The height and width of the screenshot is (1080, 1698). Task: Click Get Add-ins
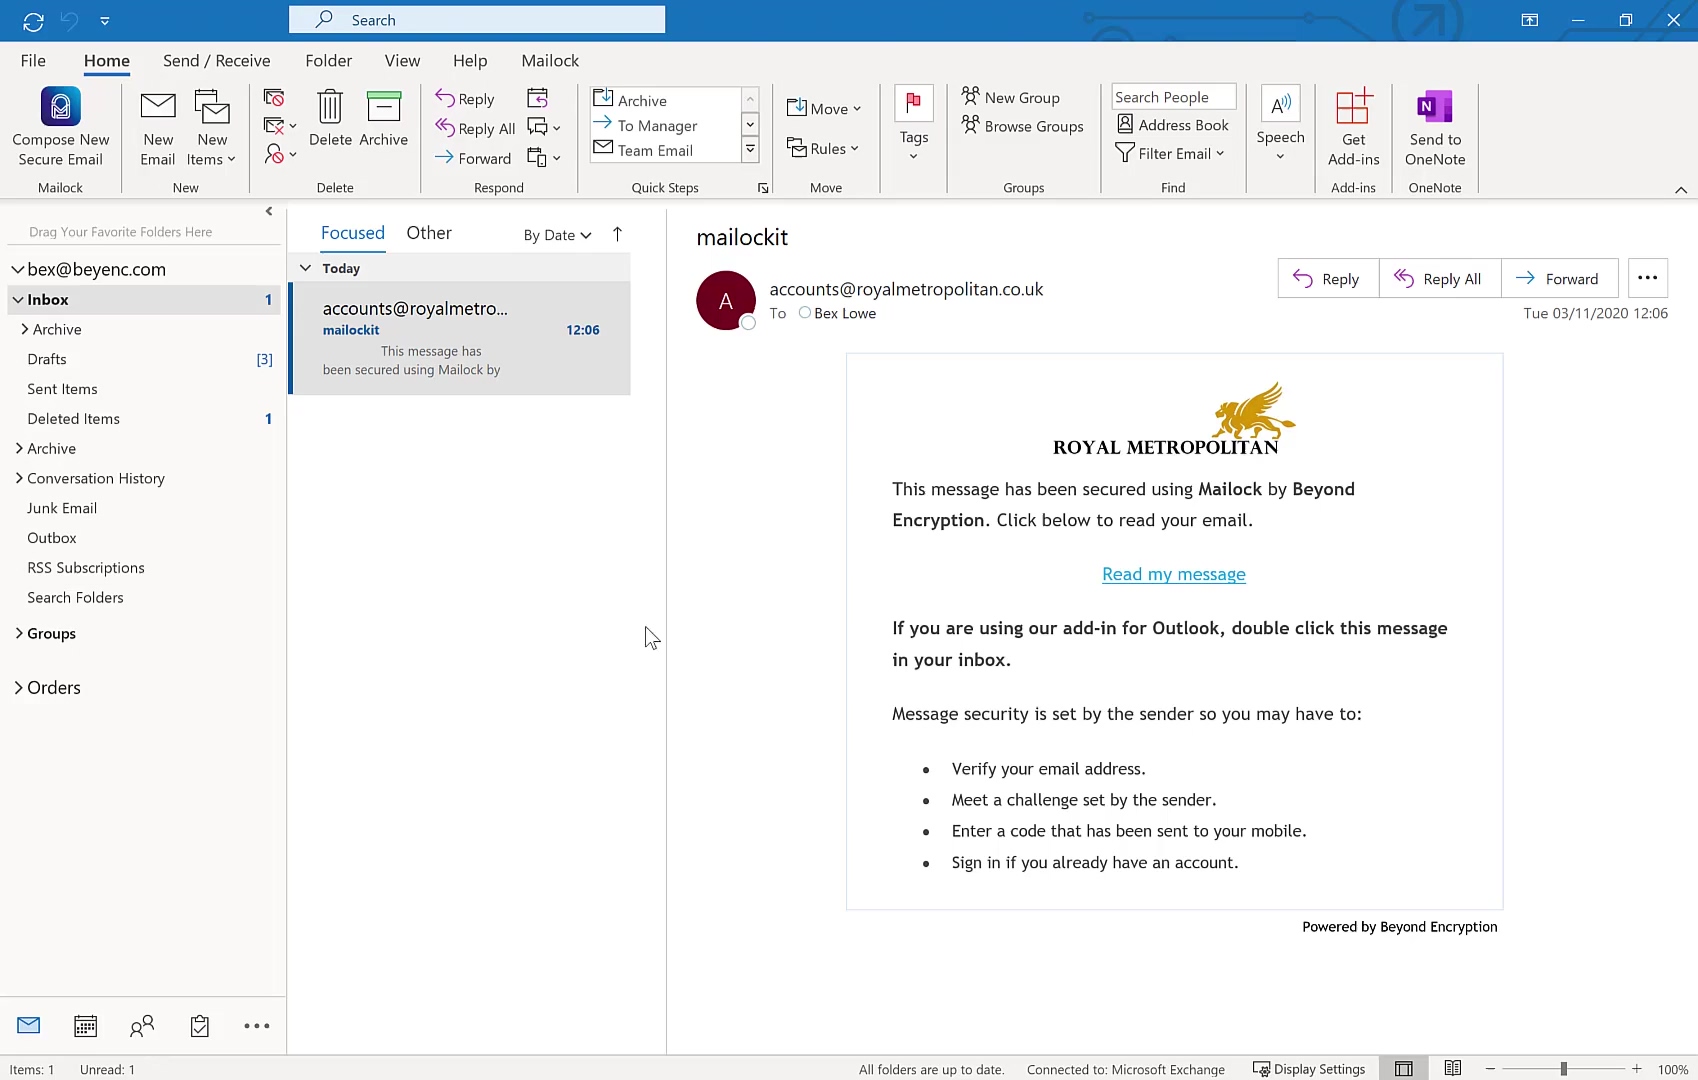(x=1353, y=128)
